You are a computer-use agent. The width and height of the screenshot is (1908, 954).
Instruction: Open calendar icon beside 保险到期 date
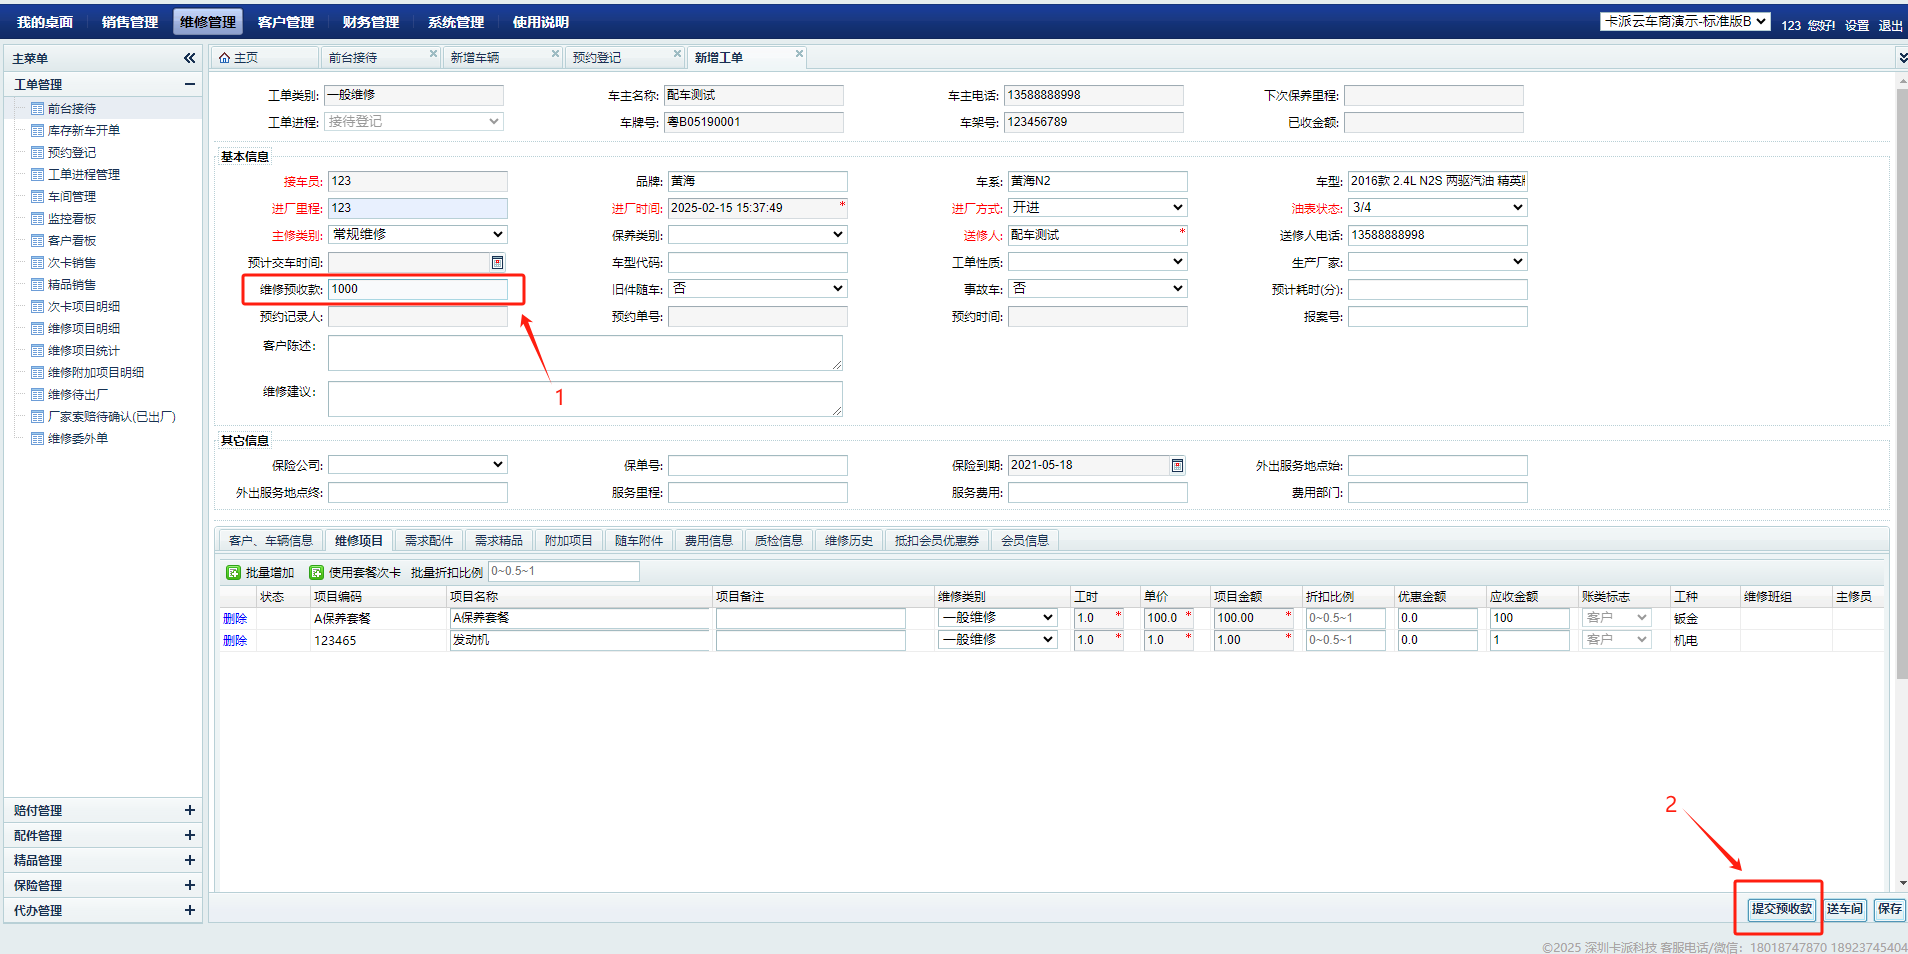[x=1177, y=465]
